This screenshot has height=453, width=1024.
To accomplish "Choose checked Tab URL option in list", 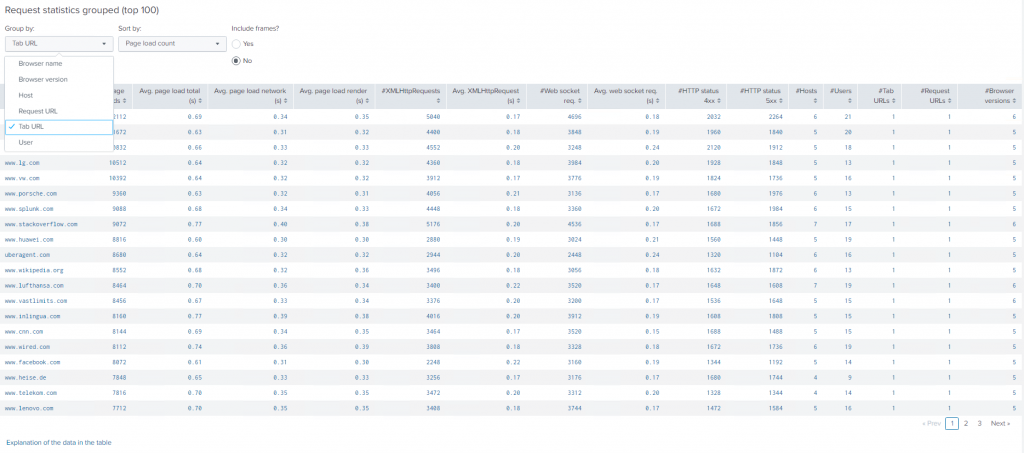I will pos(59,127).
